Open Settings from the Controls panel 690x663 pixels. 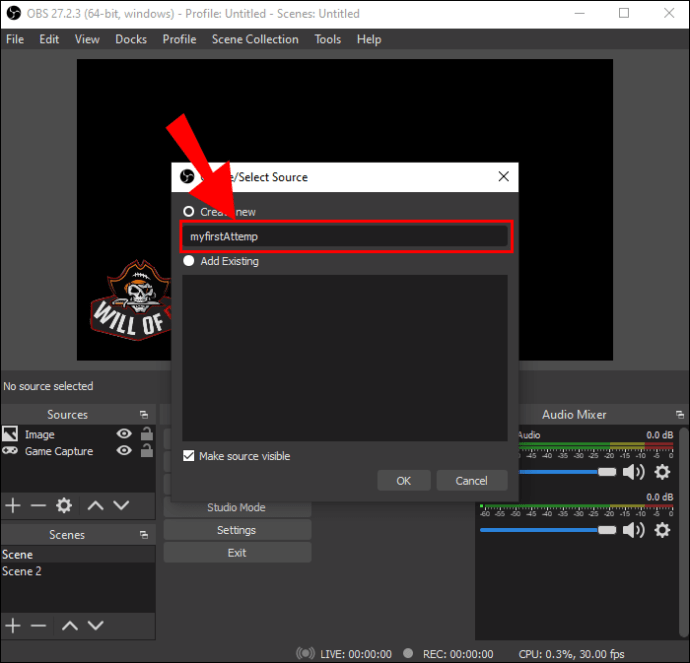(237, 530)
